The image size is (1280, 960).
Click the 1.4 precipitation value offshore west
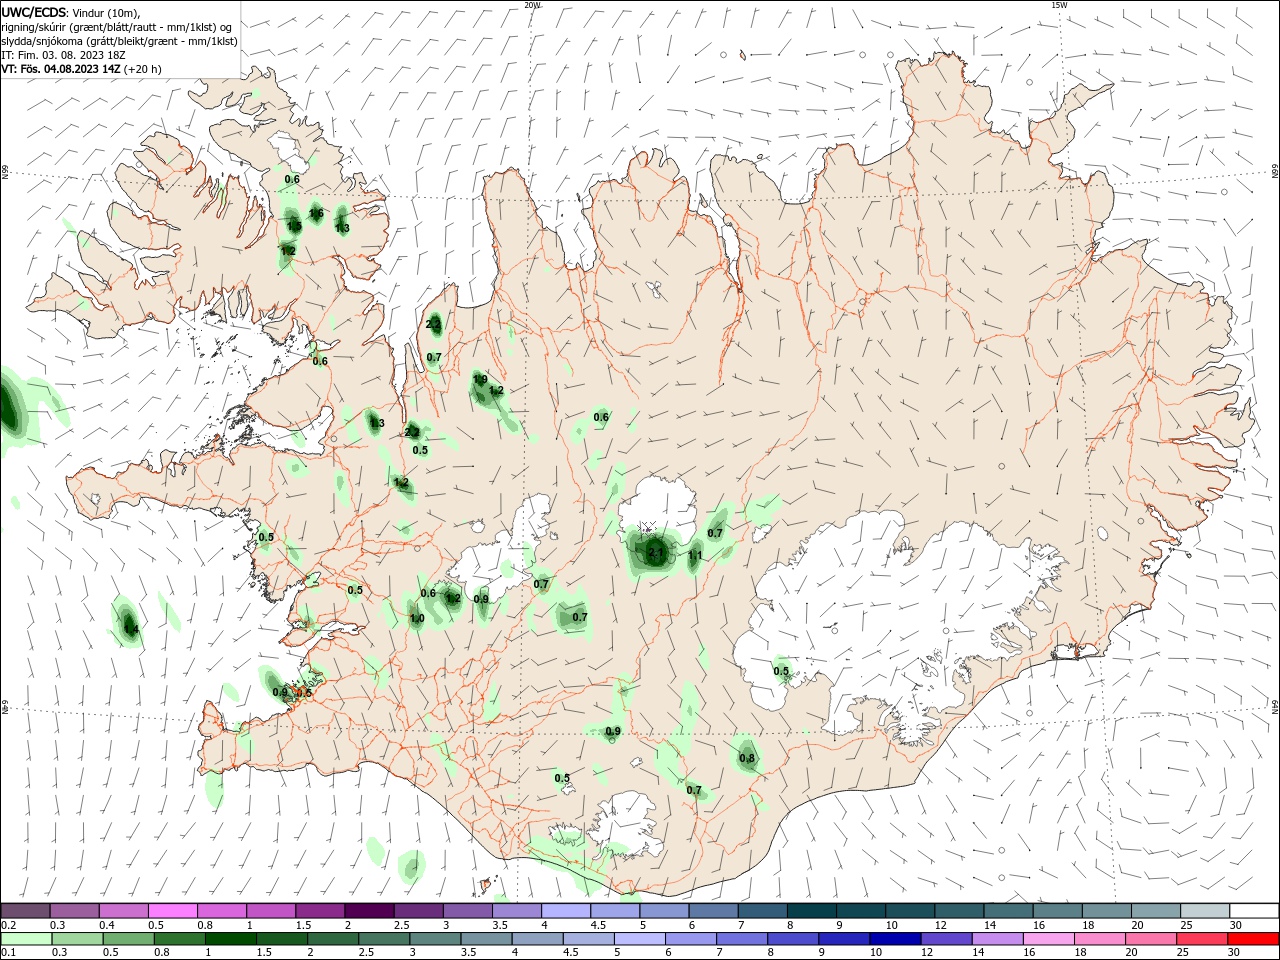click(131, 628)
